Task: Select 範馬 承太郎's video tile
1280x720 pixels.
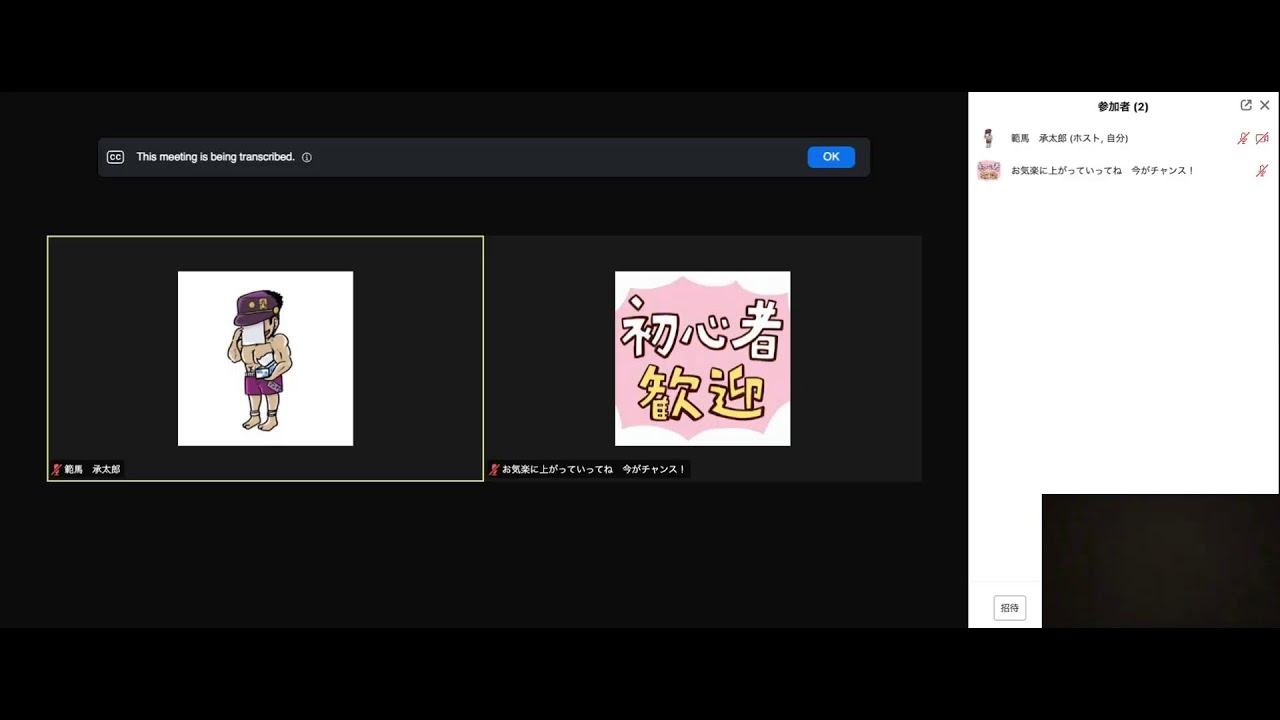Action: (265, 358)
